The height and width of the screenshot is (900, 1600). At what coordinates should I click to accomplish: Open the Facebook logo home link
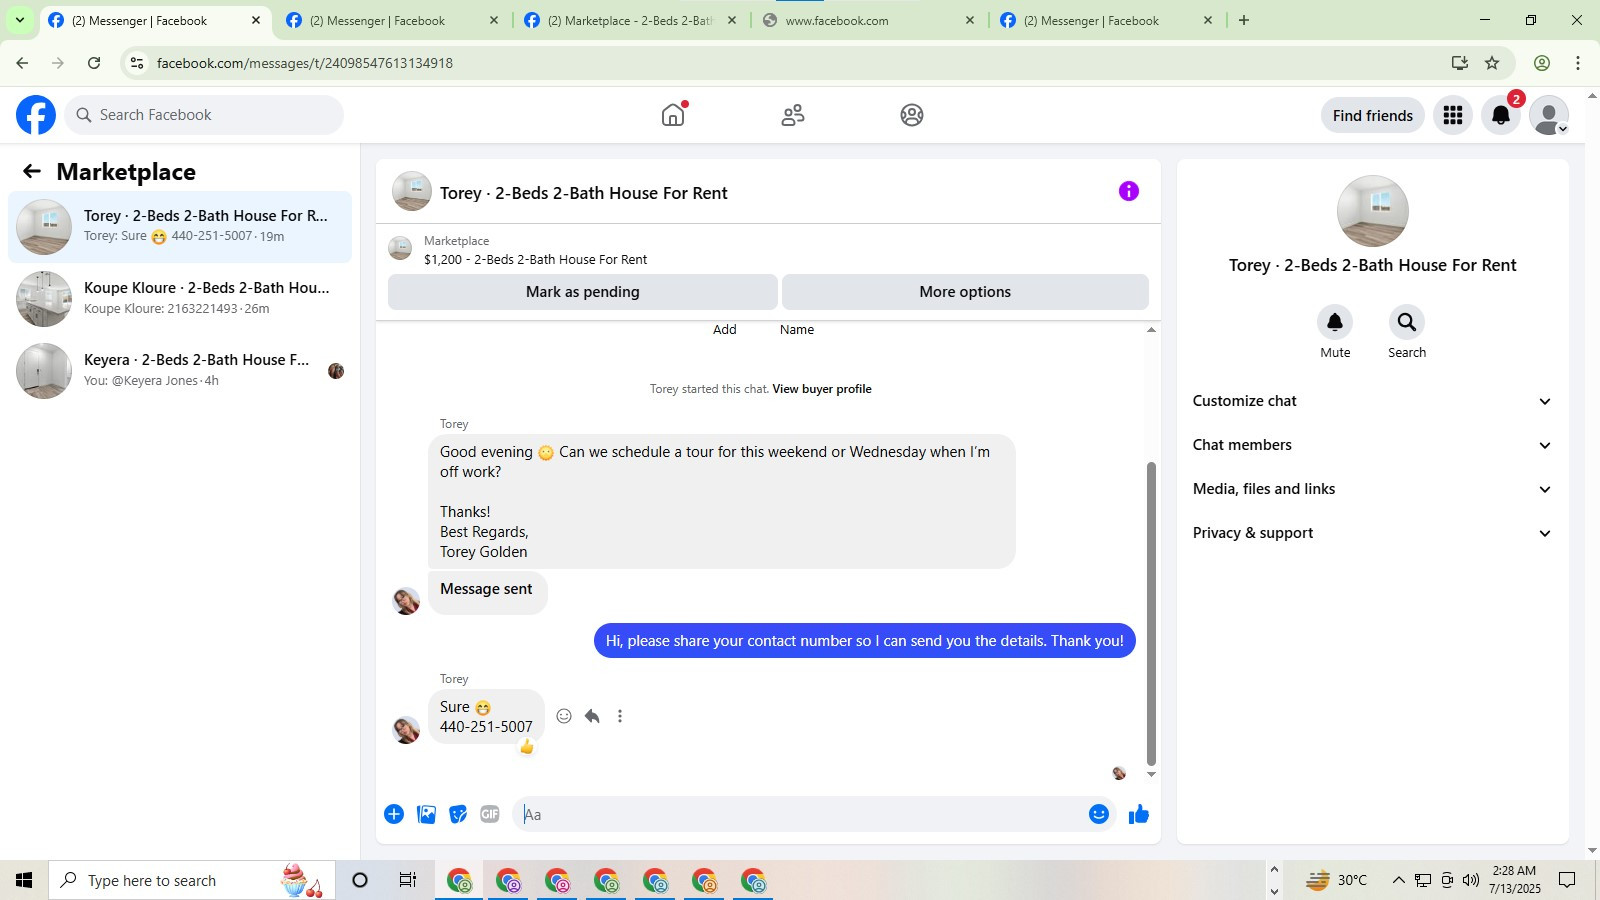36,115
